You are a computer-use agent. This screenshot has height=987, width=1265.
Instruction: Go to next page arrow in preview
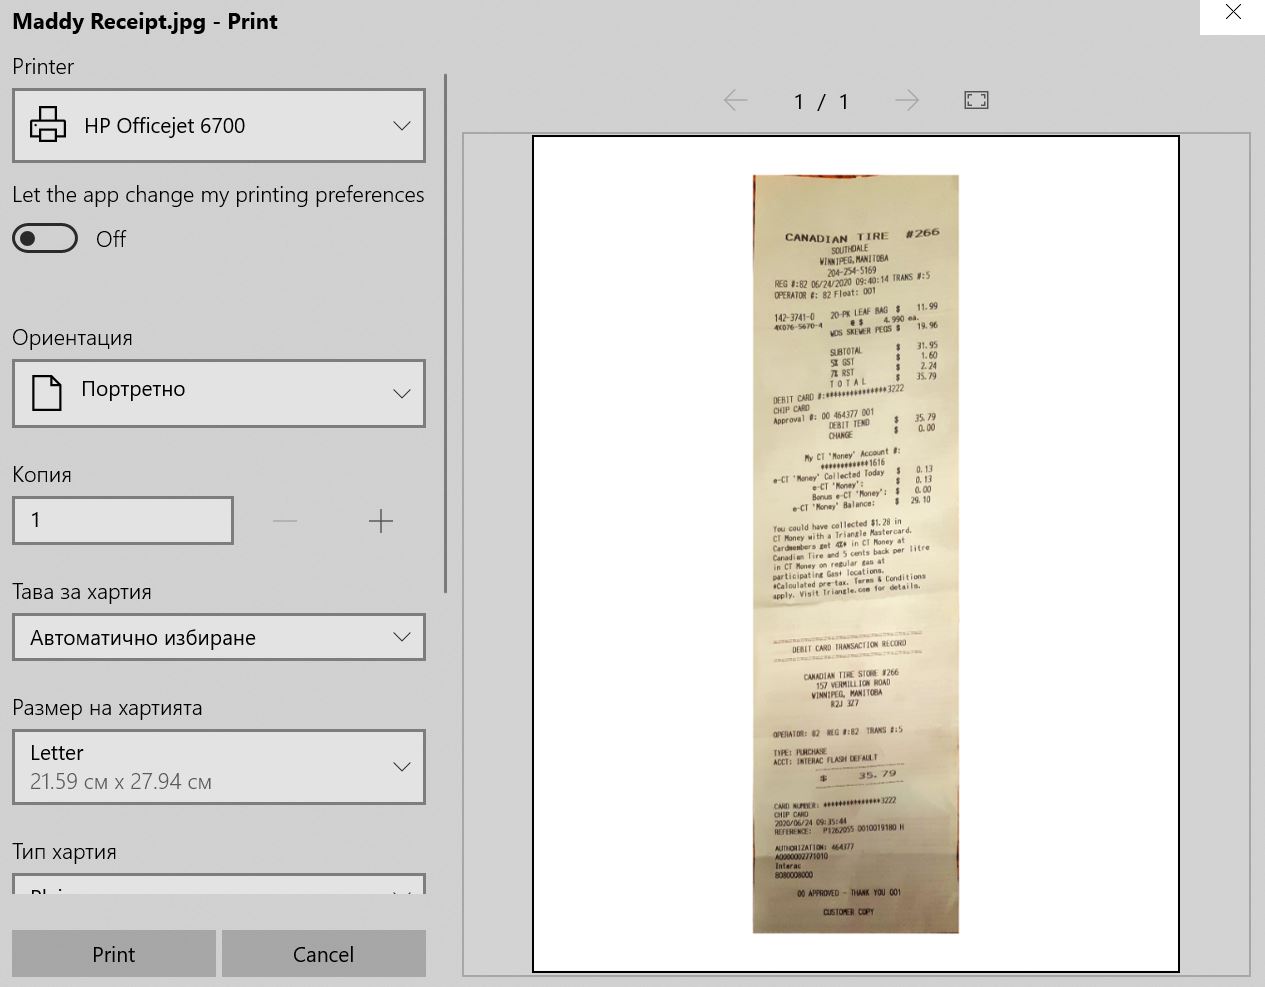(906, 100)
